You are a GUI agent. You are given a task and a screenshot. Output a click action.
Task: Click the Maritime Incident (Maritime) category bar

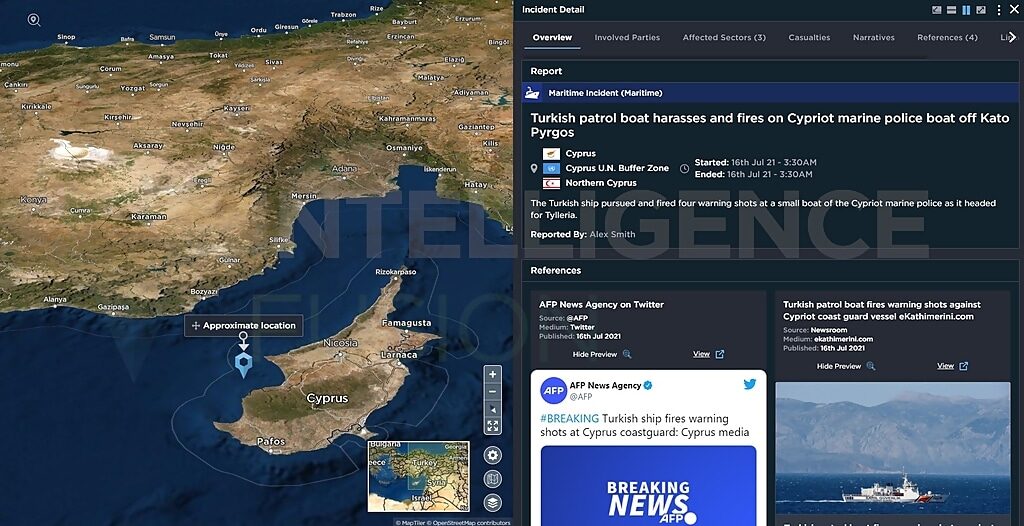click(x=770, y=93)
